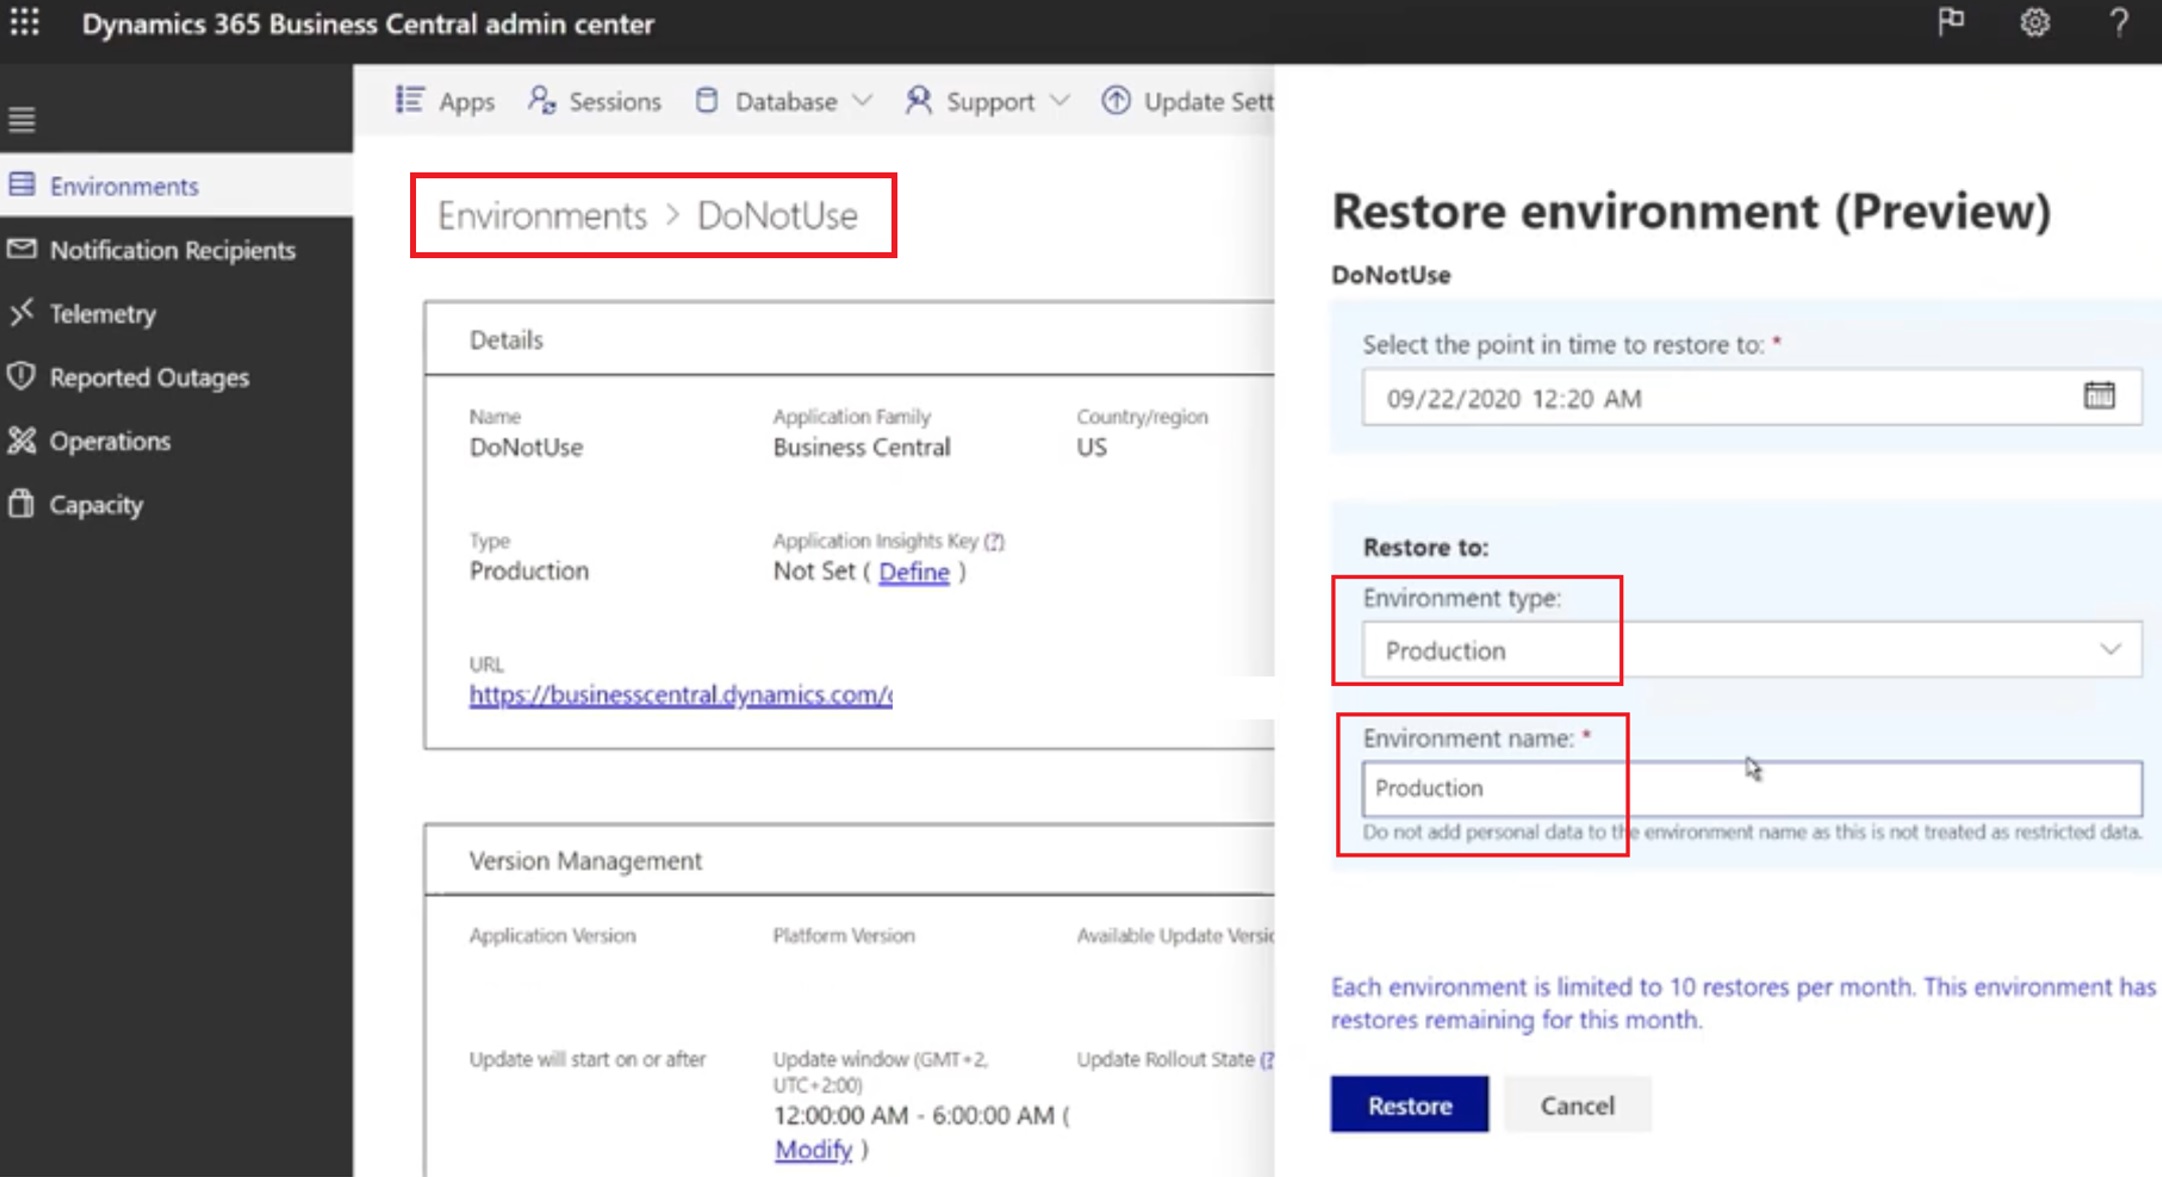This screenshot has width=2162, height=1177.
Task: Select Notification Recipients in sidebar
Action: [172, 250]
